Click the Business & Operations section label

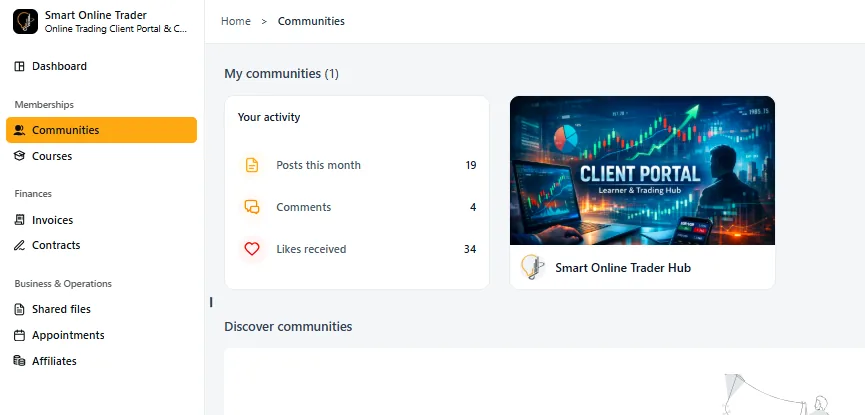tap(63, 284)
